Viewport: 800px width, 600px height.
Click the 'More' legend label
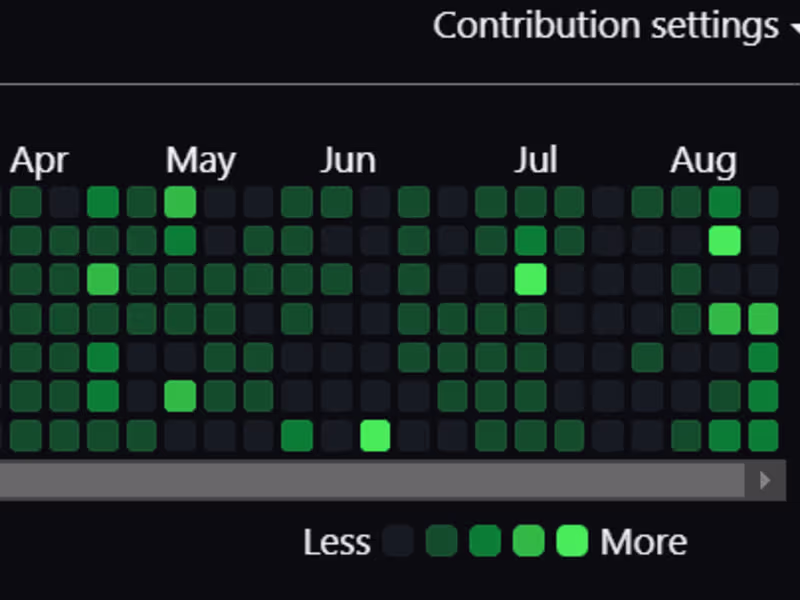click(643, 542)
